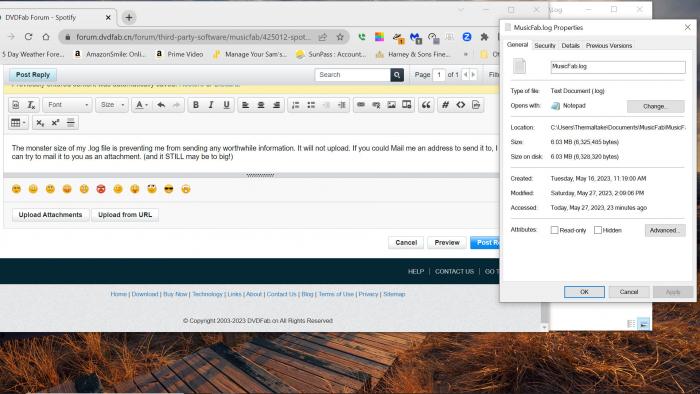Screen dimensions: 700x394
Task: Cancel the forum reply
Action: pyautogui.click(x=406, y=242)
